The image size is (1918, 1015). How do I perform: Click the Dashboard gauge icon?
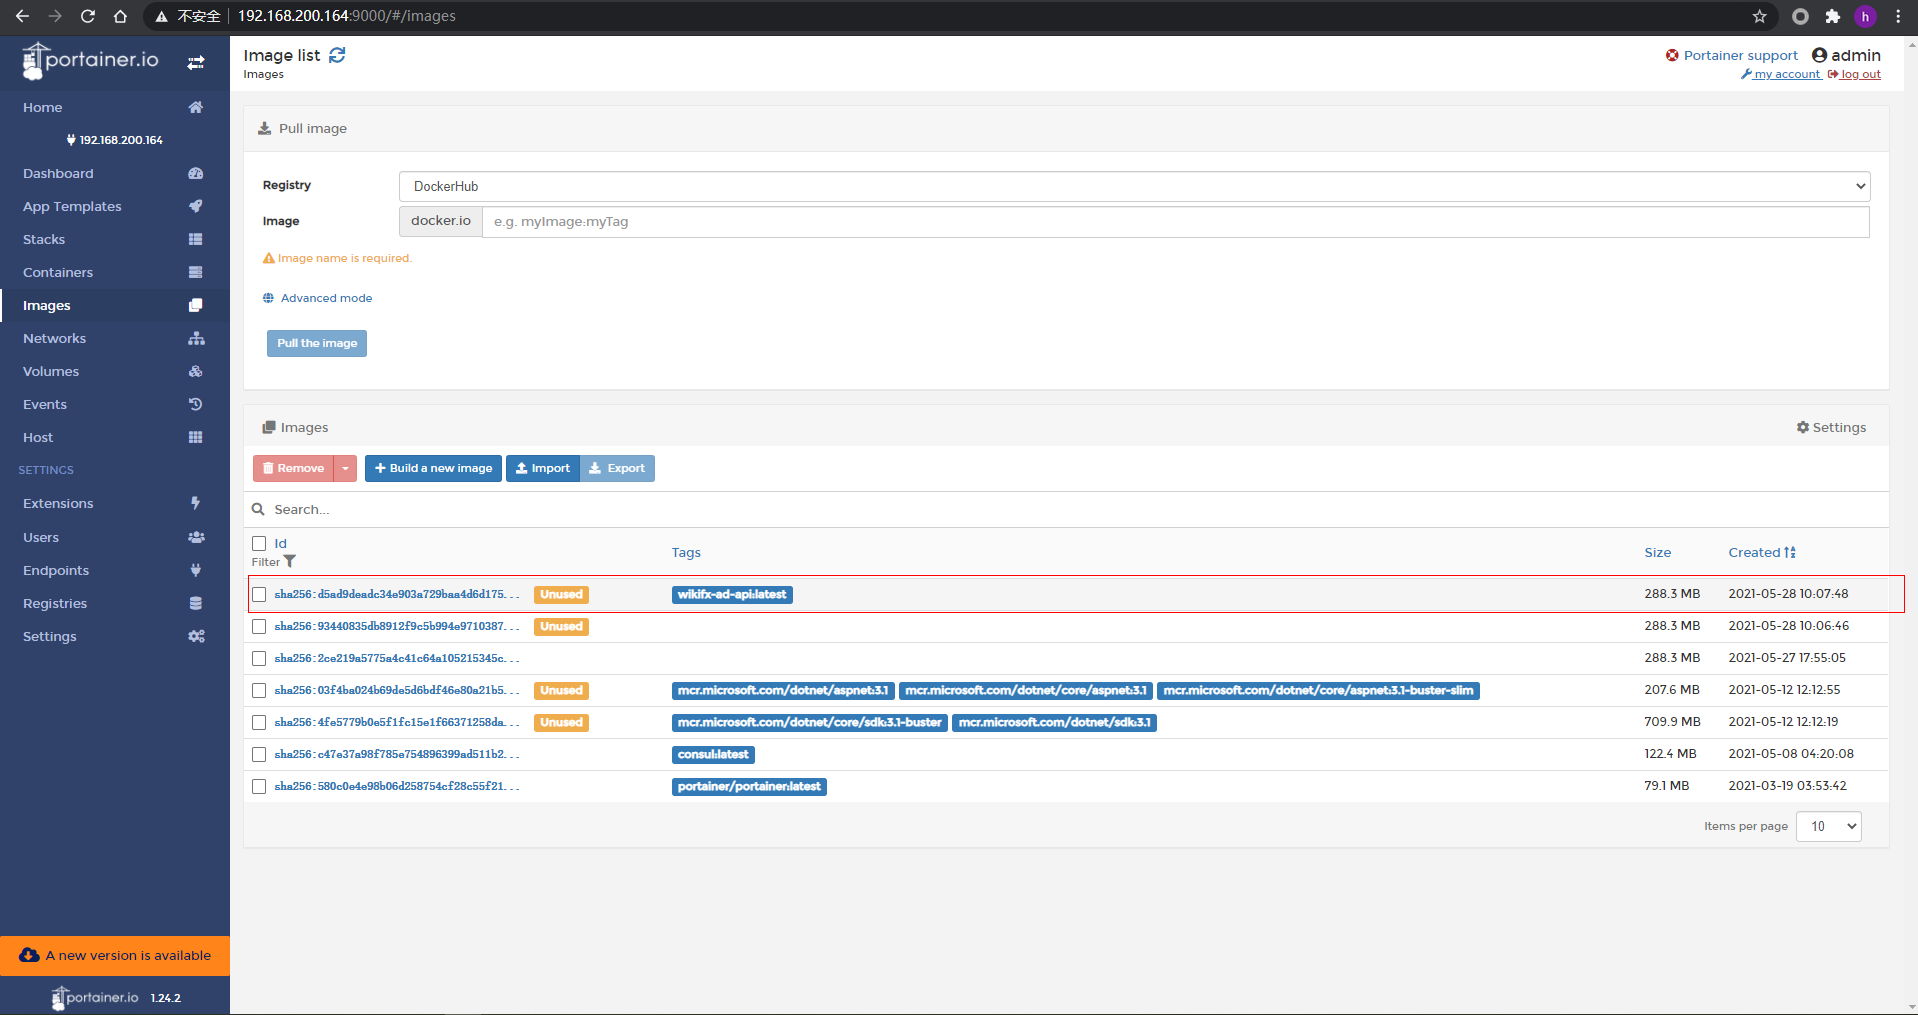coord(196,173)
